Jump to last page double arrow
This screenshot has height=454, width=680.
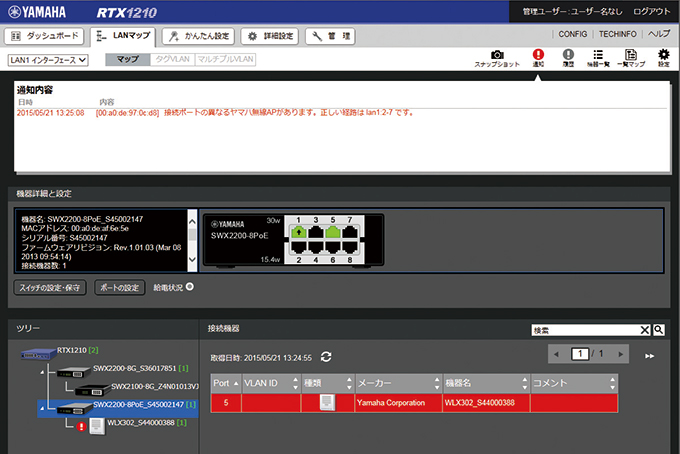(649, 356)
